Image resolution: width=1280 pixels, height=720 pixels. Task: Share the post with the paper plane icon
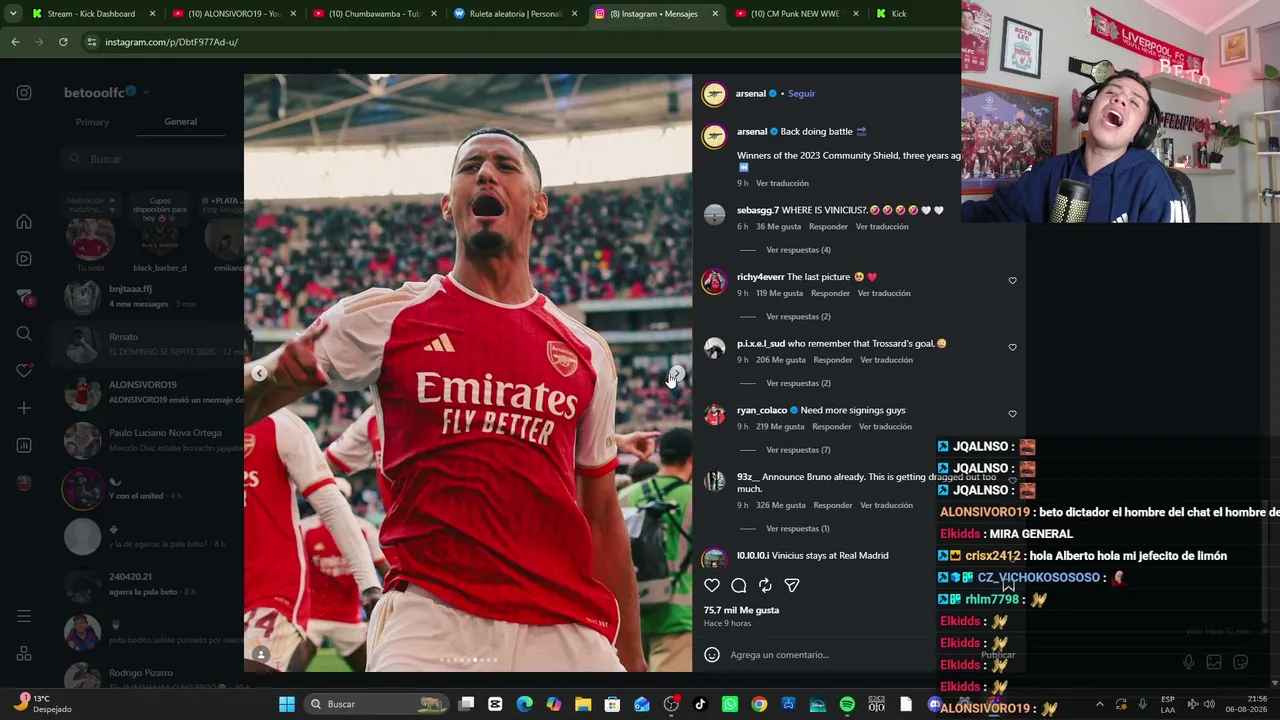click(792, 585)
